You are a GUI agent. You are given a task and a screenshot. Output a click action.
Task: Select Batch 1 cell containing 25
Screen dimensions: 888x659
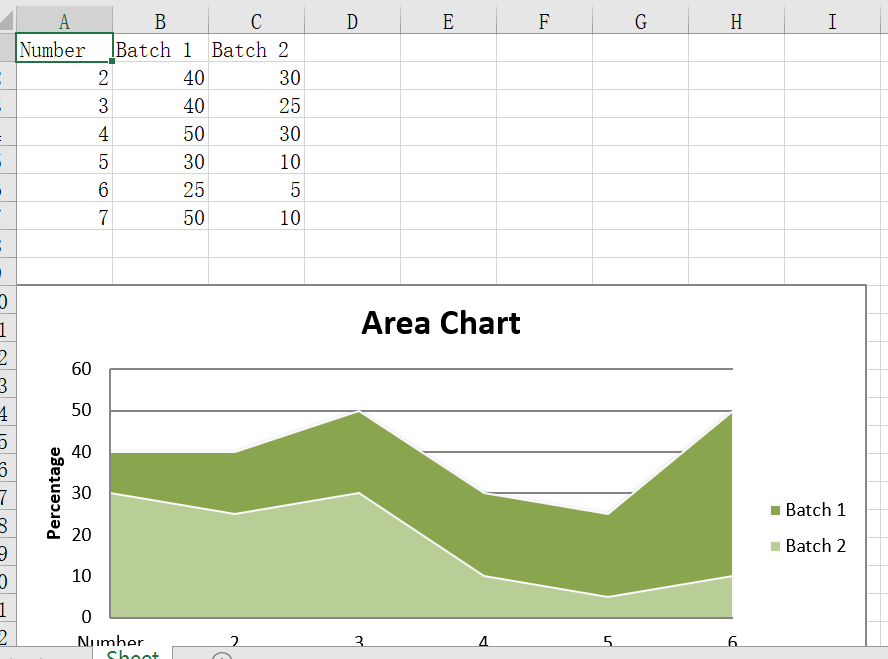(161, 188)
